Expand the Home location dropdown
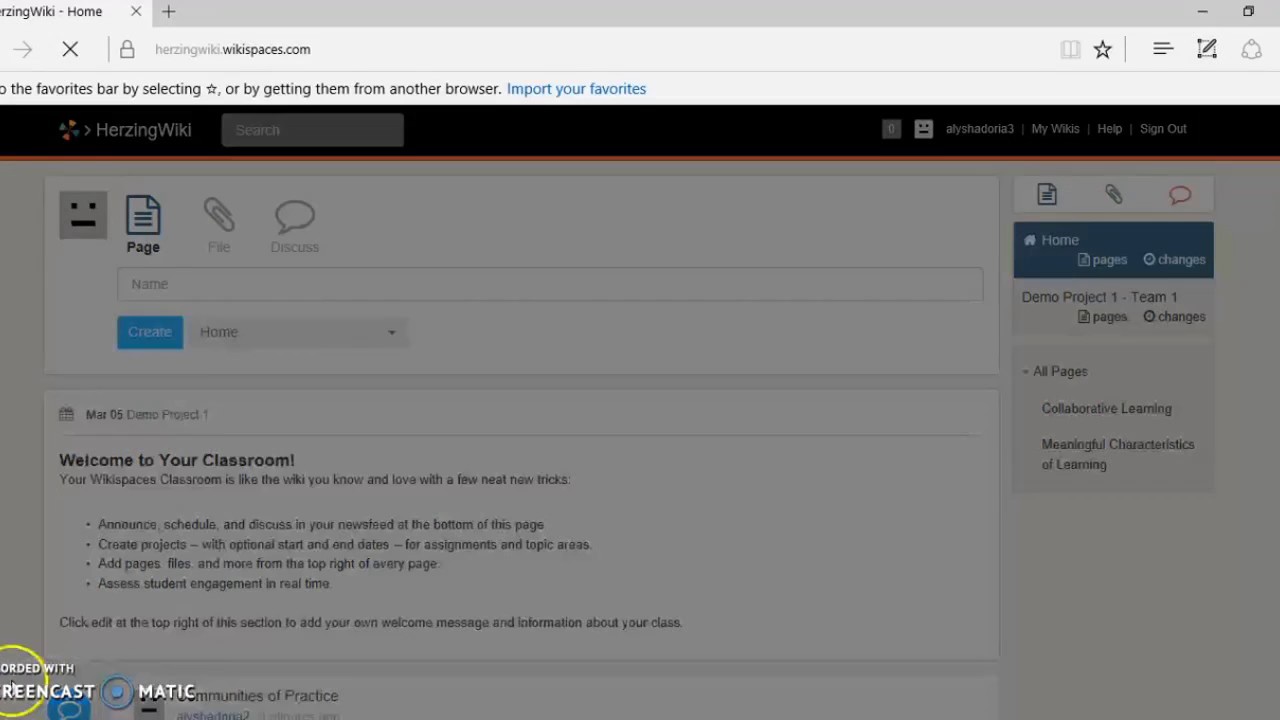Image resolution: width=1280 pixels, height=720 pixels. 298,332
